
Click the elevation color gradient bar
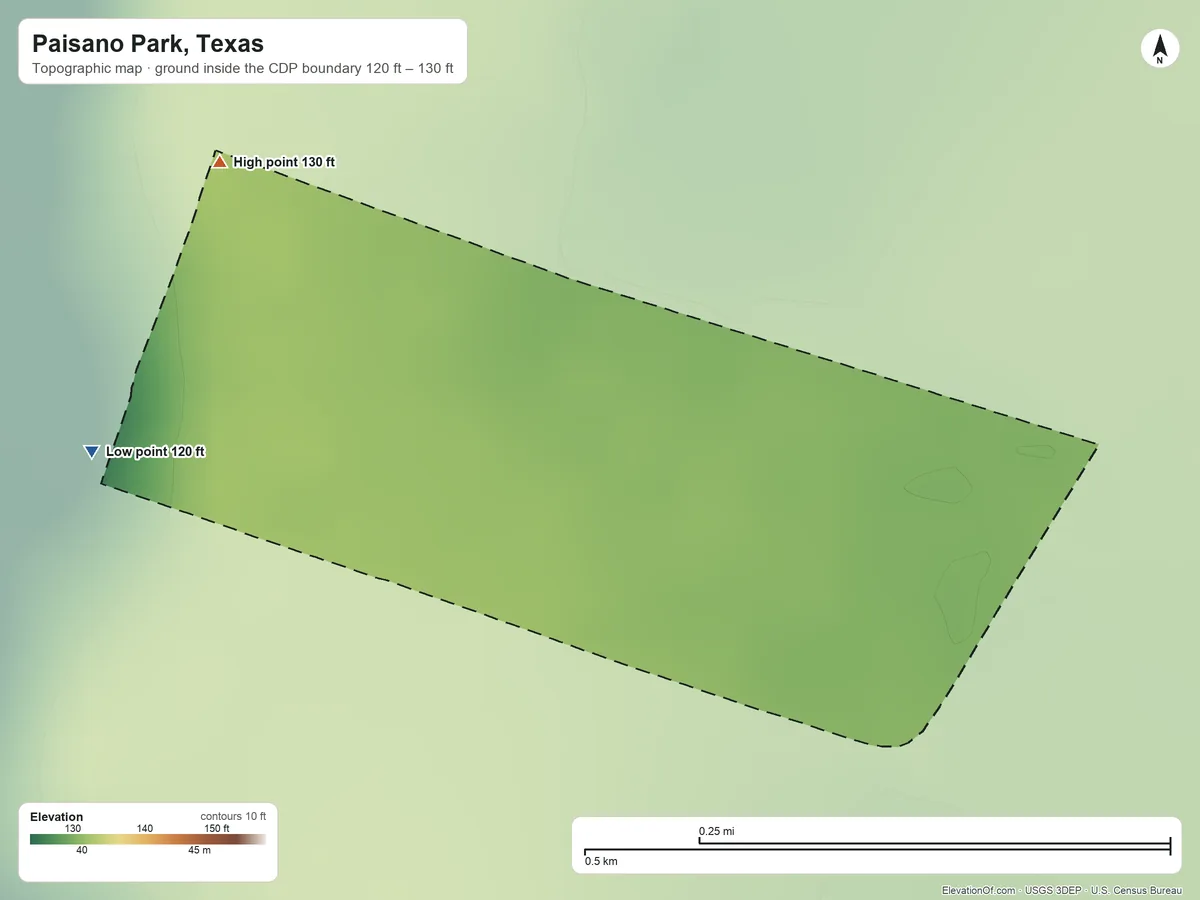(x=148, y=840)
